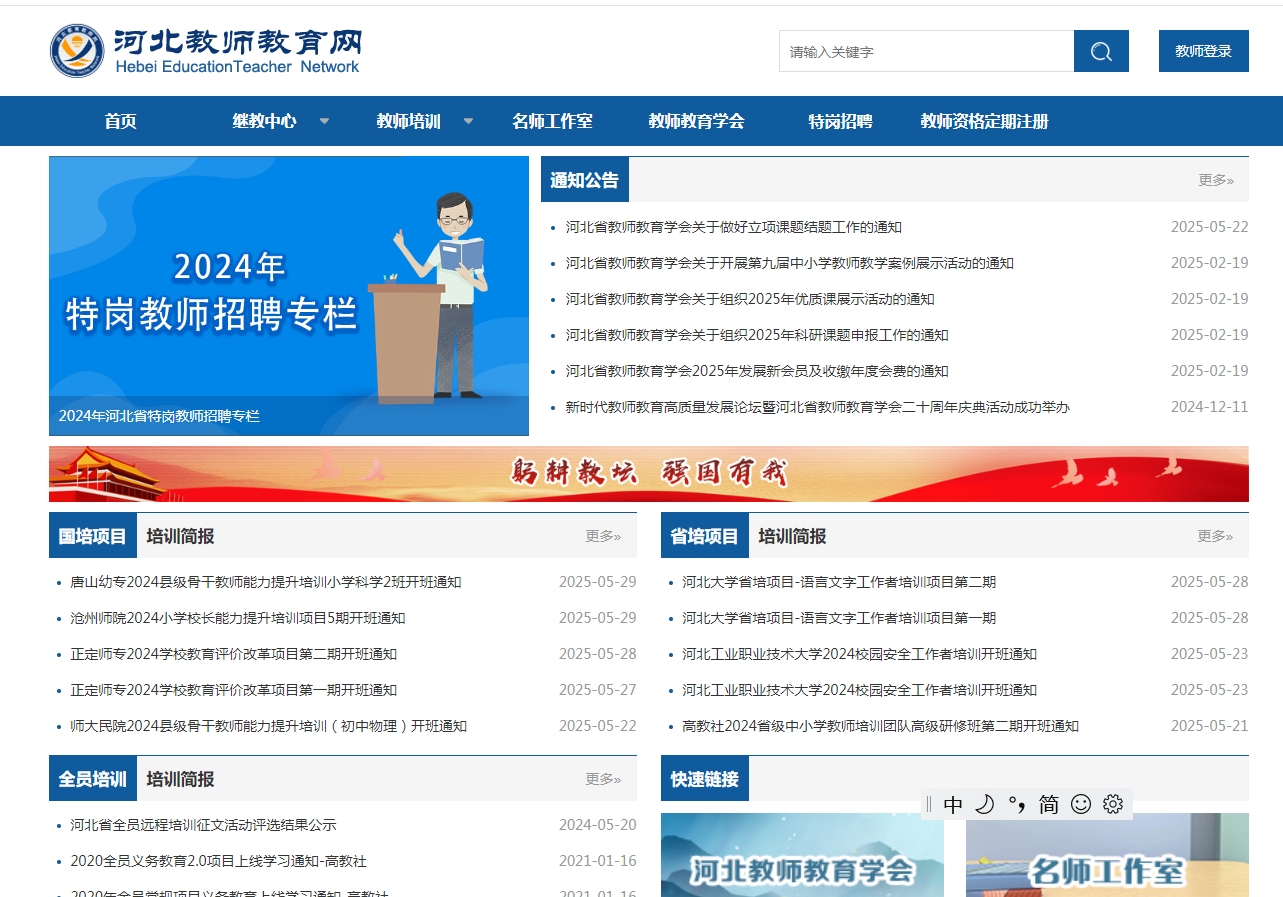This screenshot has height=897, width=1283.
Task: Click the 教师登录 login button
Action: [x=1203, y=50]
